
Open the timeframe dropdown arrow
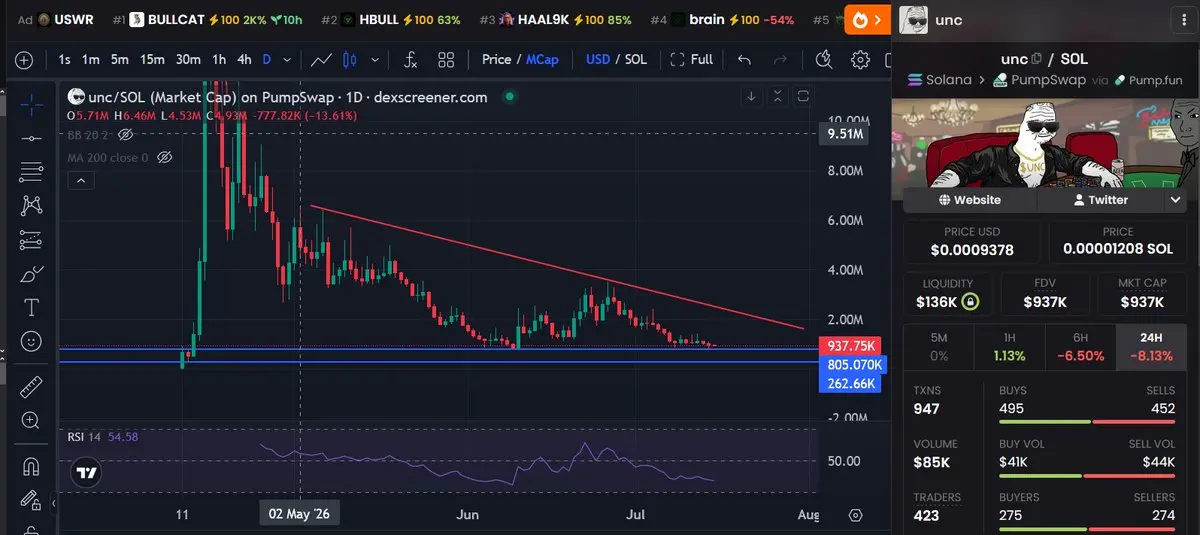coord(286,60)
